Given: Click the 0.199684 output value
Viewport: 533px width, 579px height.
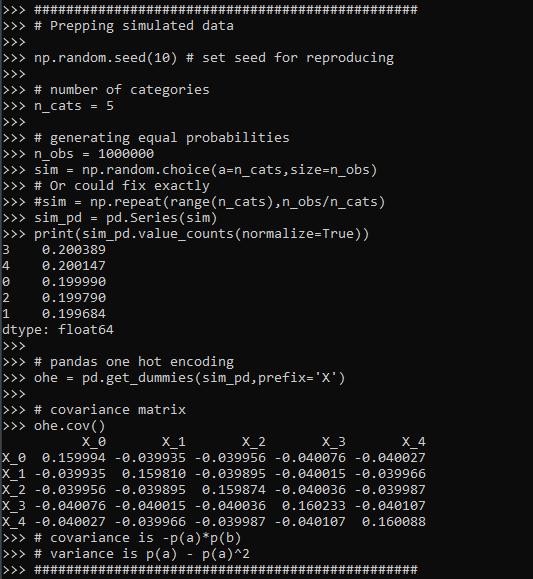Looking at the screenshot, I should pos(74,314).
